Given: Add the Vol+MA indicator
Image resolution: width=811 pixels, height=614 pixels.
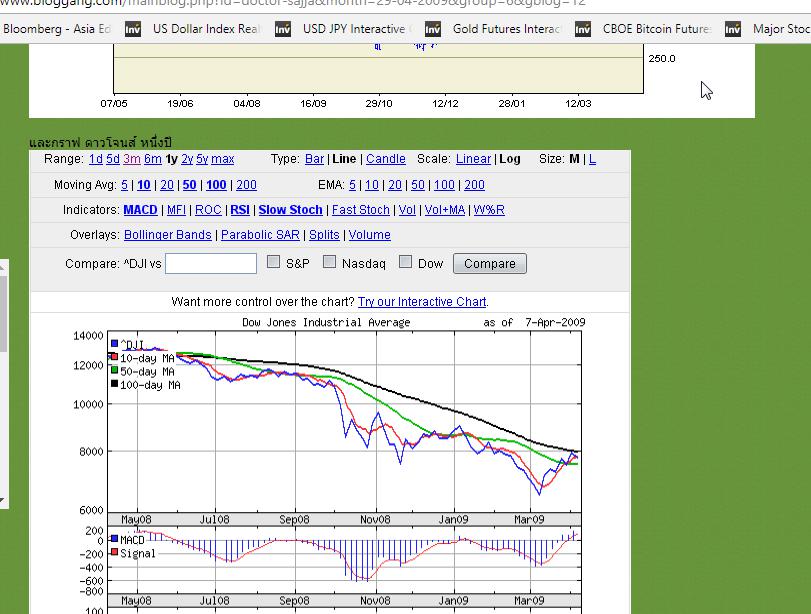Looking at the screenshot, I should tap(445, 209).
